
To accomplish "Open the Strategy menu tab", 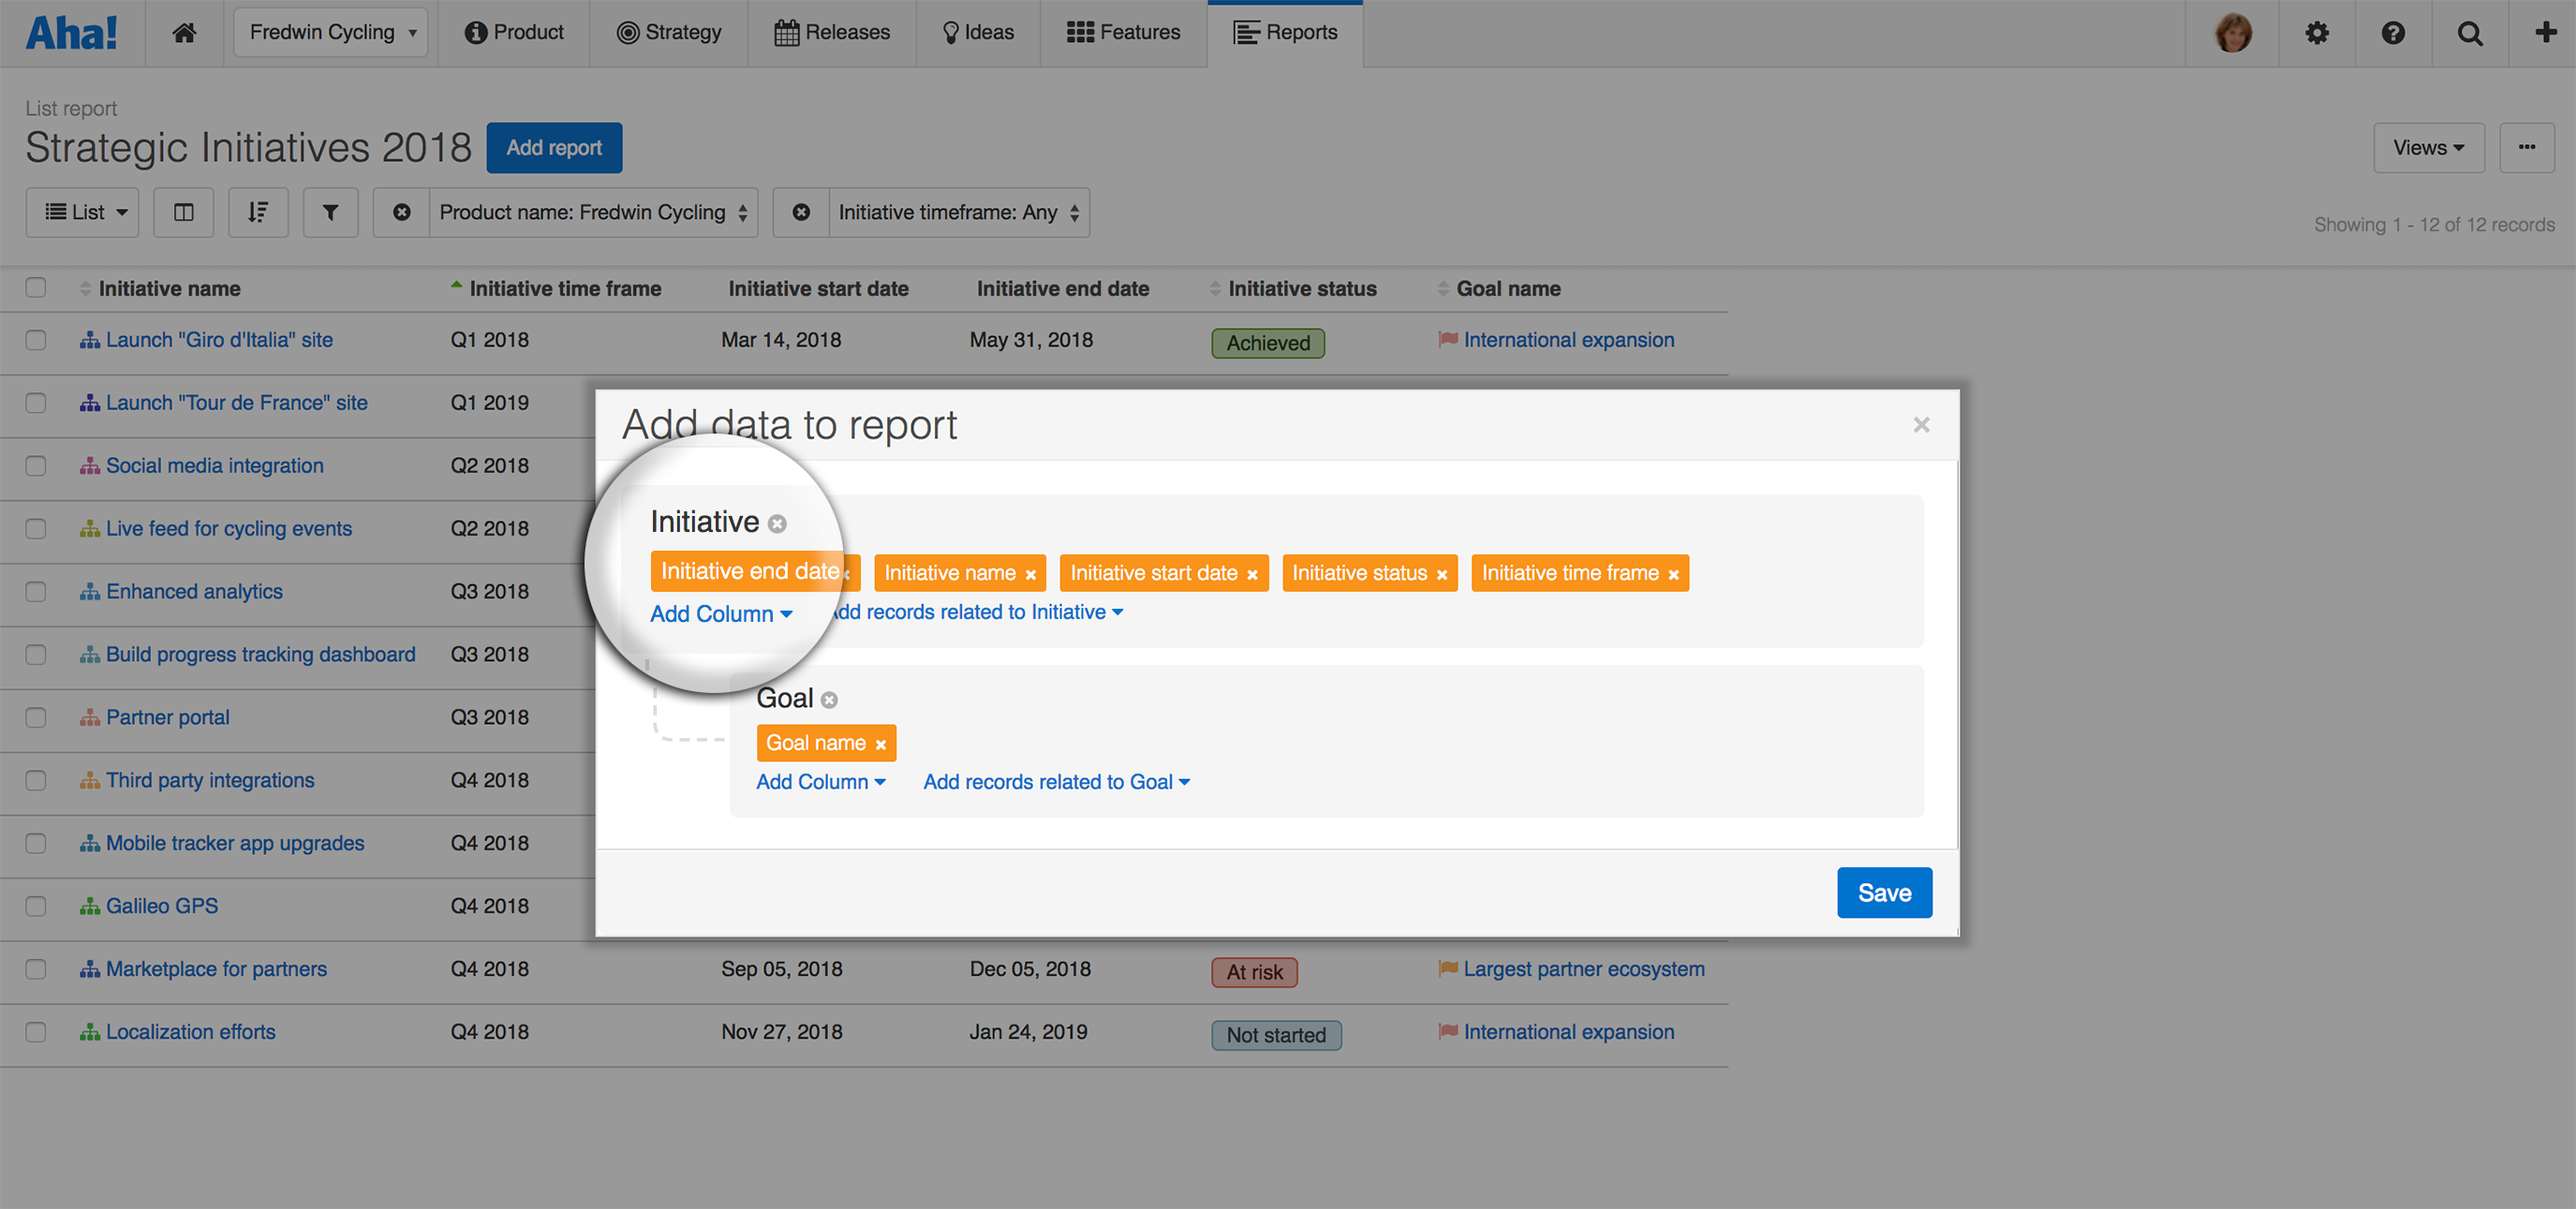I will (x=669, y=33).
